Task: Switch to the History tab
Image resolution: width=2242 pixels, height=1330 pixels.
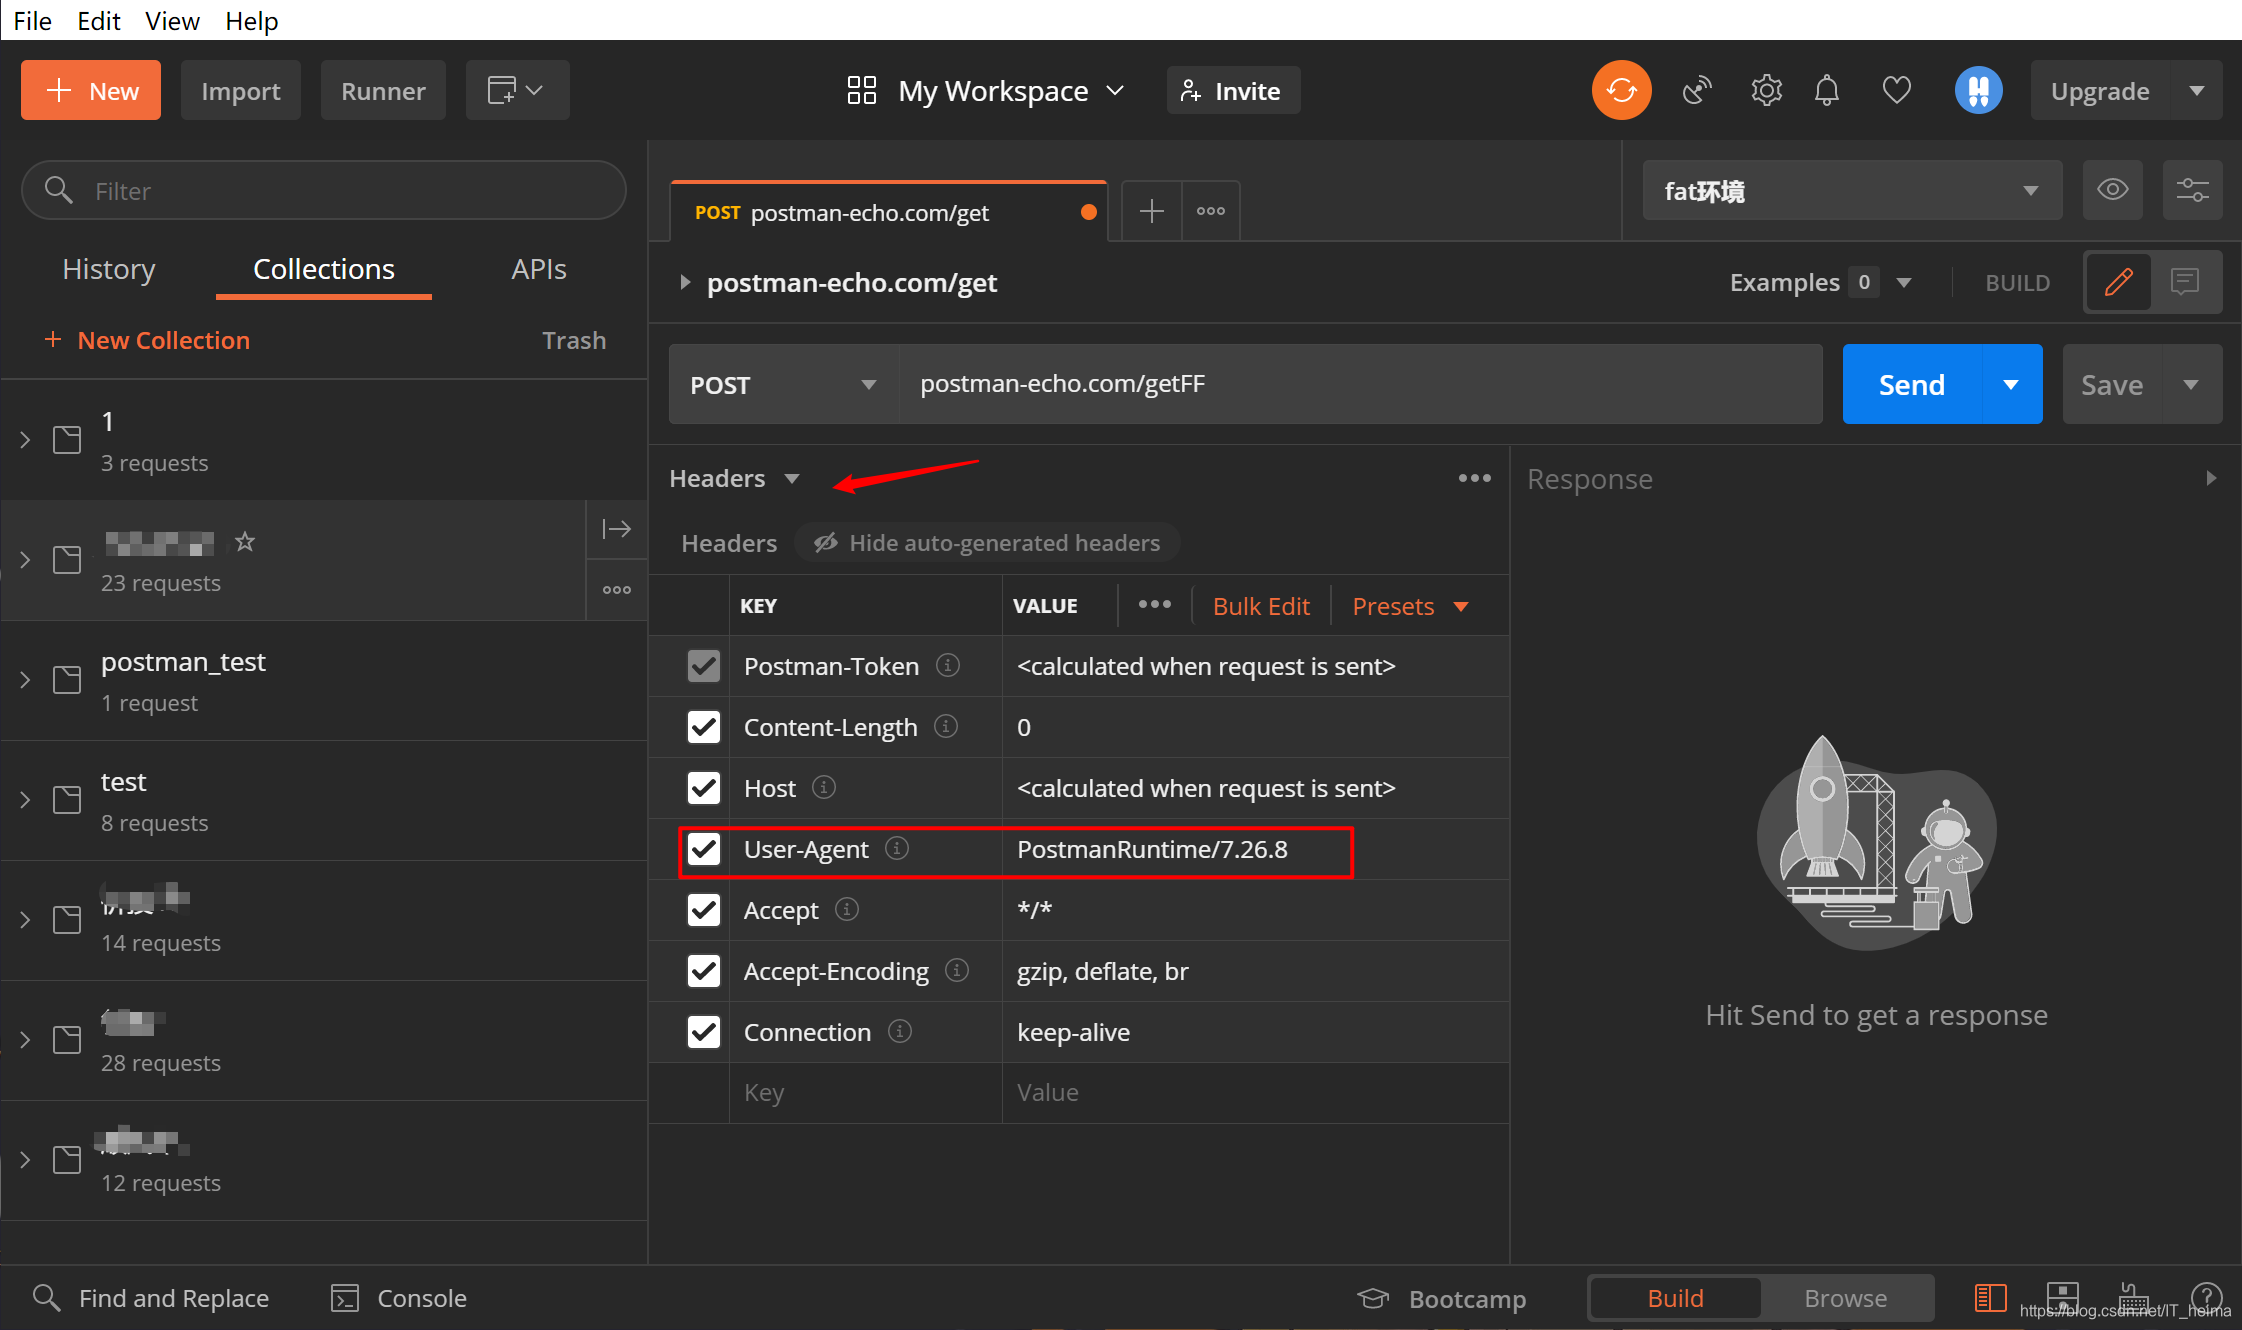Action: point(109,269)
